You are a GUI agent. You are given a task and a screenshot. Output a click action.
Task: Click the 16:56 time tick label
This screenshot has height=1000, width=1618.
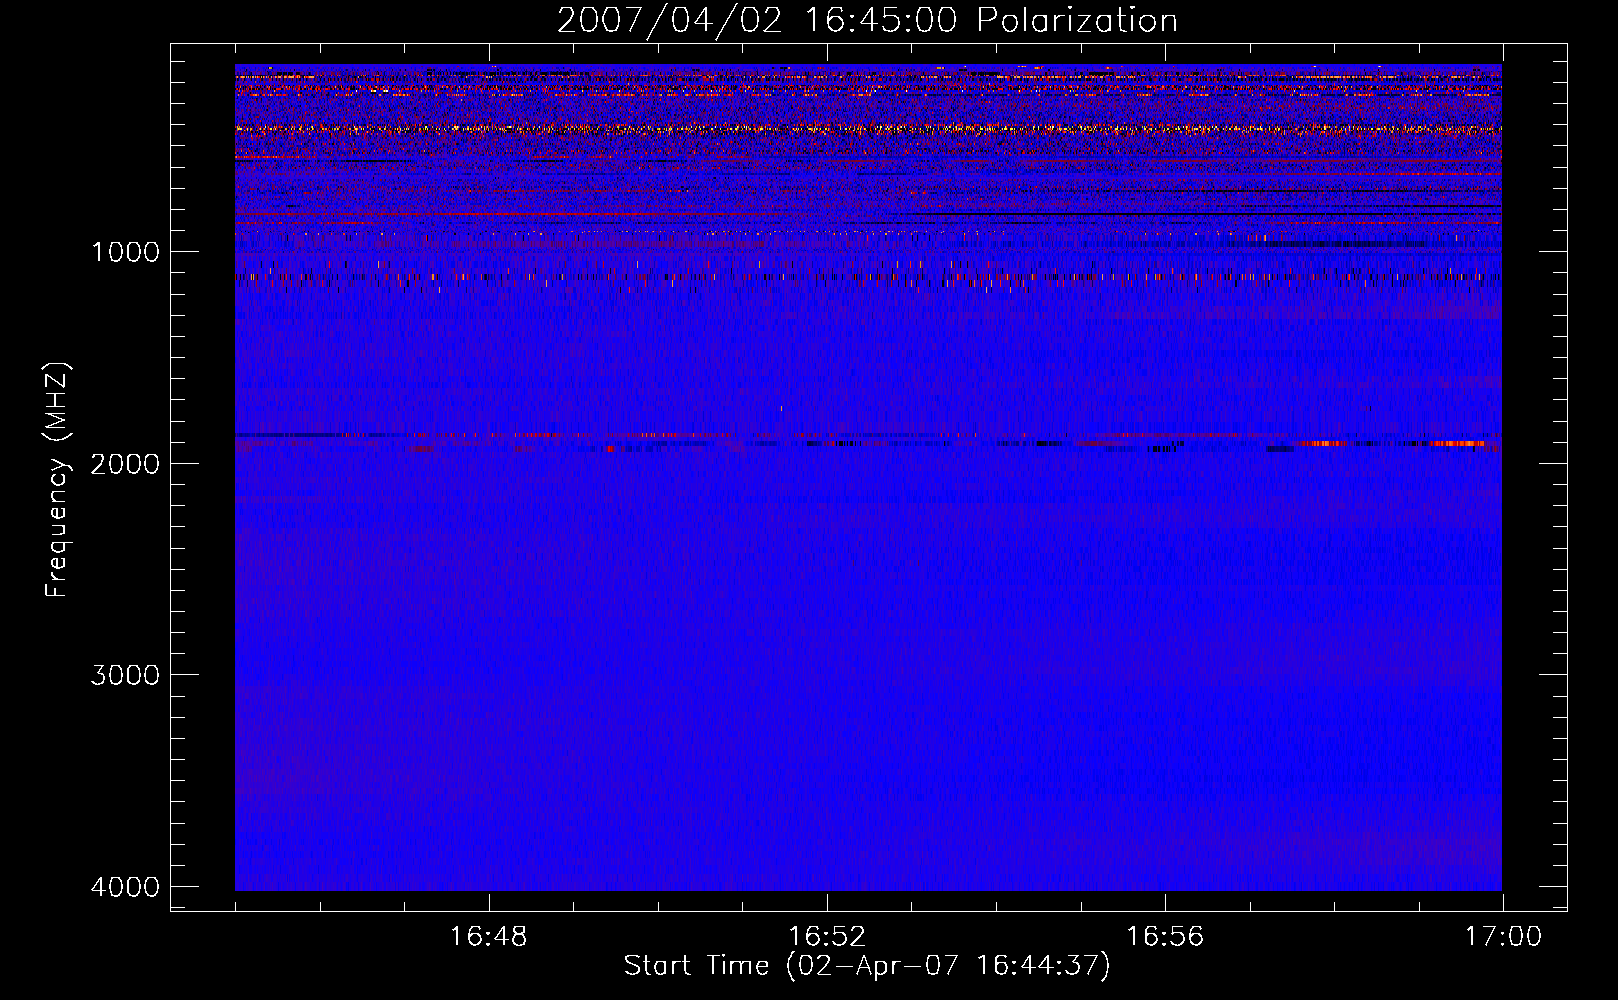[x=1165, y=937]
